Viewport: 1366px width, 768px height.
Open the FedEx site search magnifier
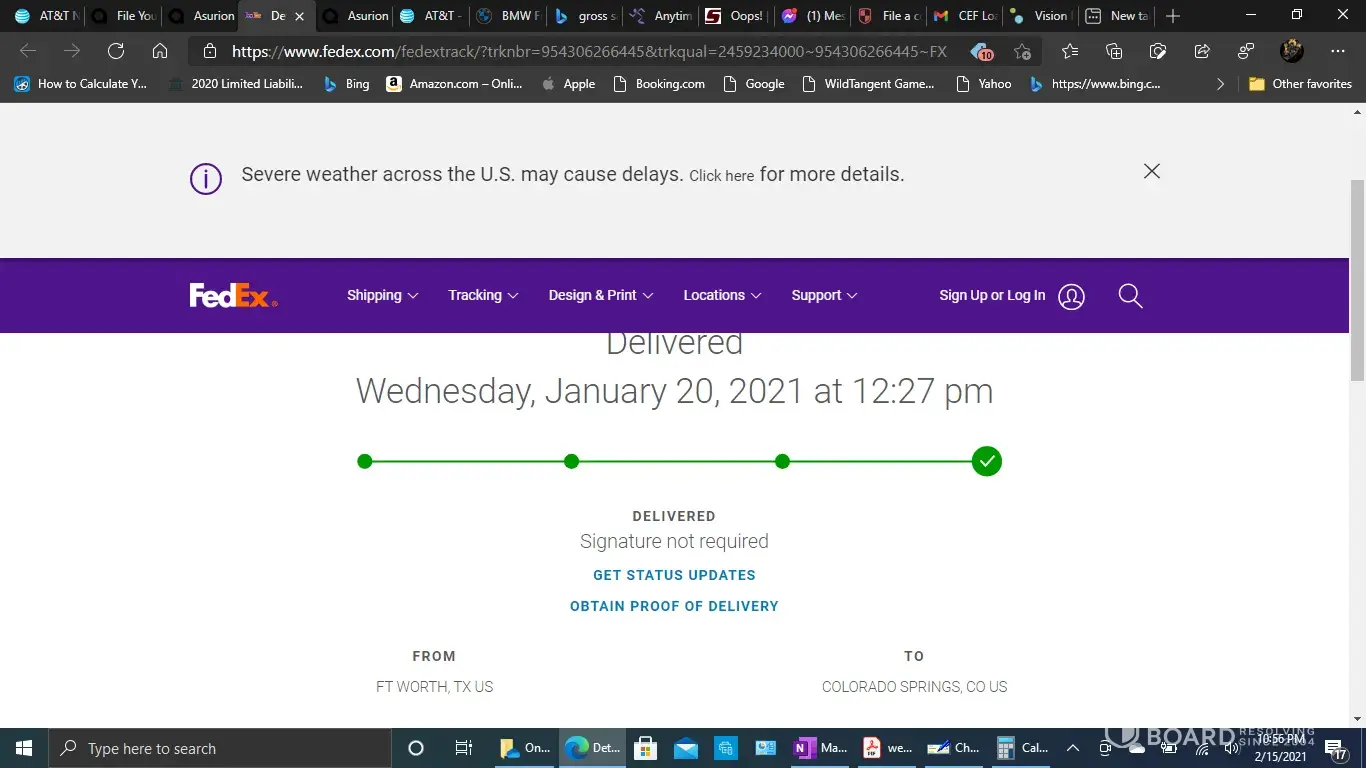coord(1130,296)
